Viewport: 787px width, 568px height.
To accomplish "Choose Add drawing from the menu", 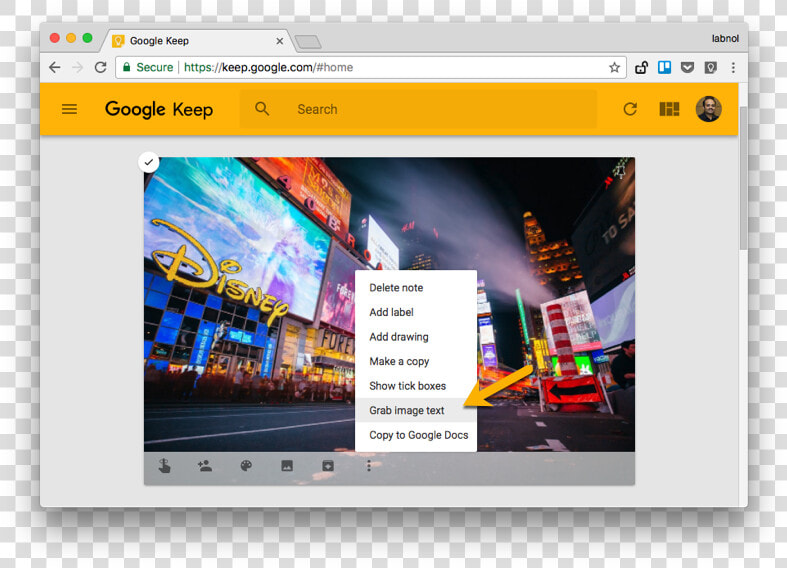I will [x=416, y=337].
